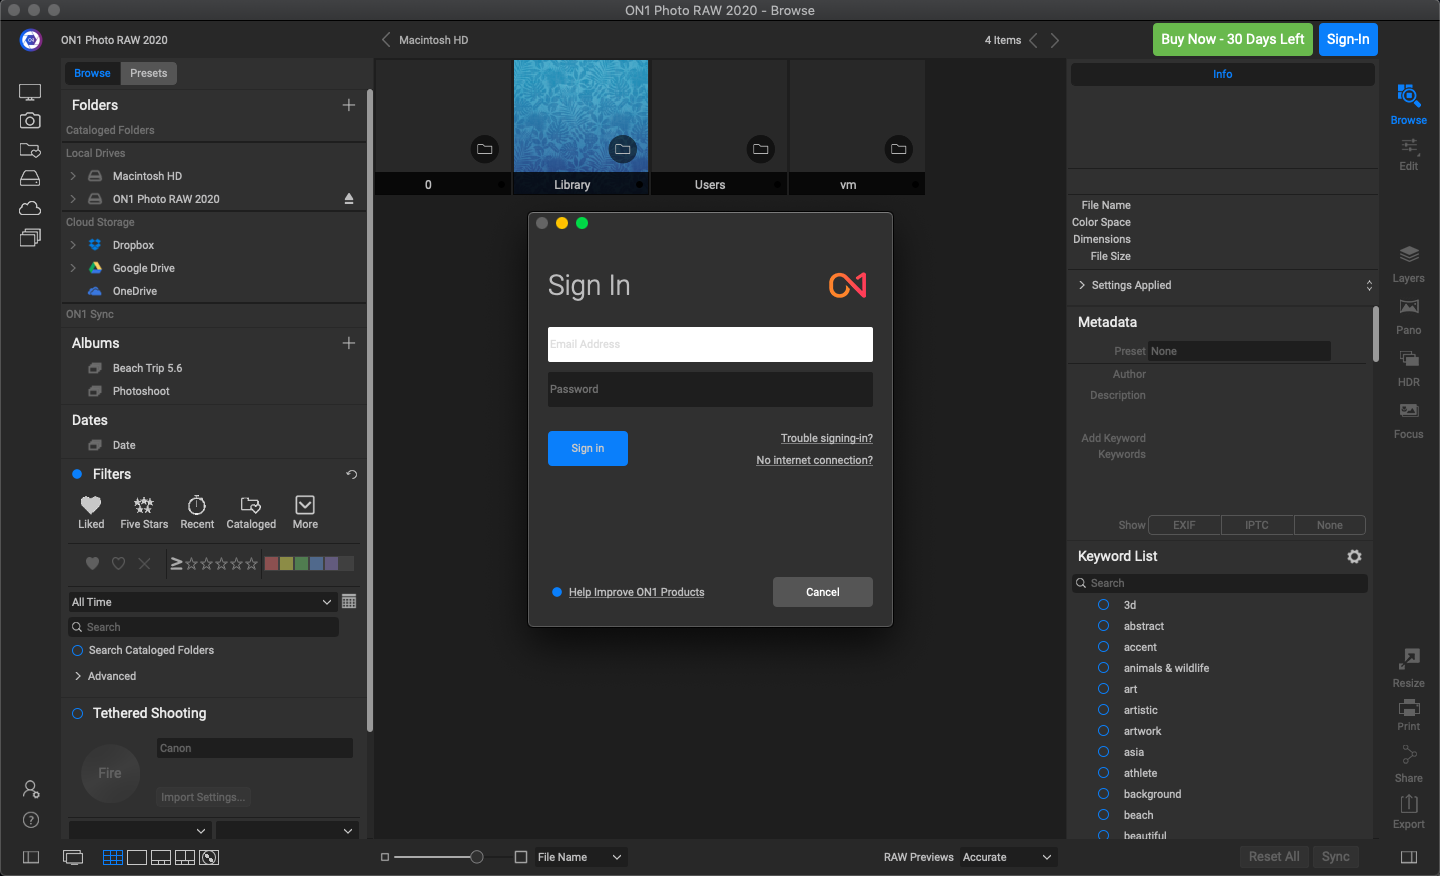Toggle Help Improve ON1 Products option
This screenshot has width=1440, height=876.
coord(557,592)
